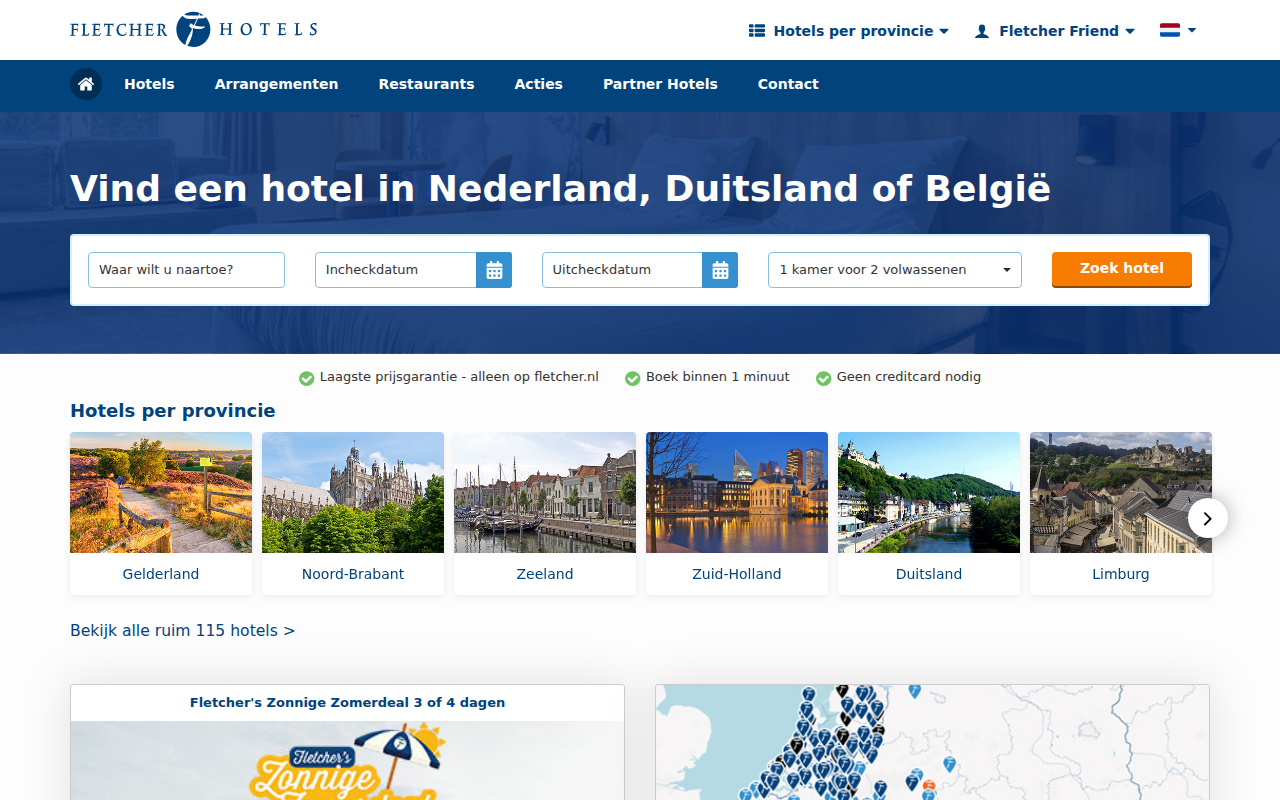
Task: Click the home icon in navigation bar
Action: click(86, 84)
